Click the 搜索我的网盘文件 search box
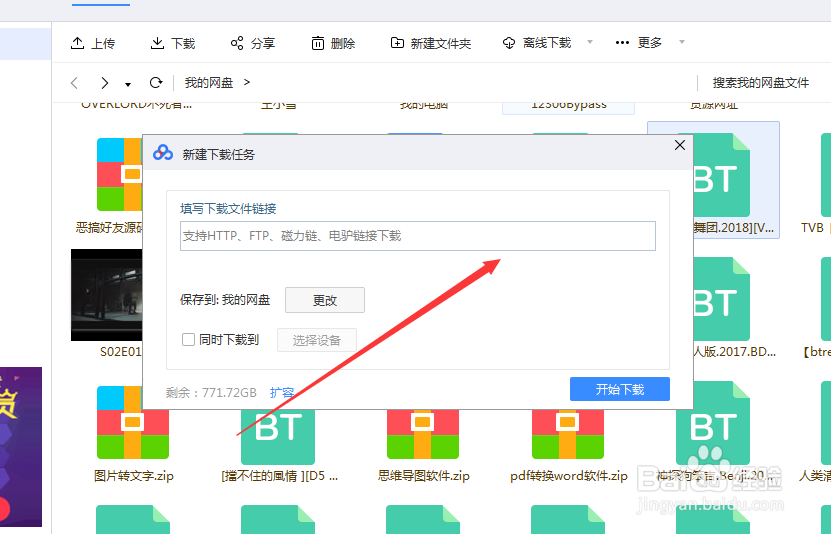This screenshot has height=534, width=831. (x=761, y=83)
